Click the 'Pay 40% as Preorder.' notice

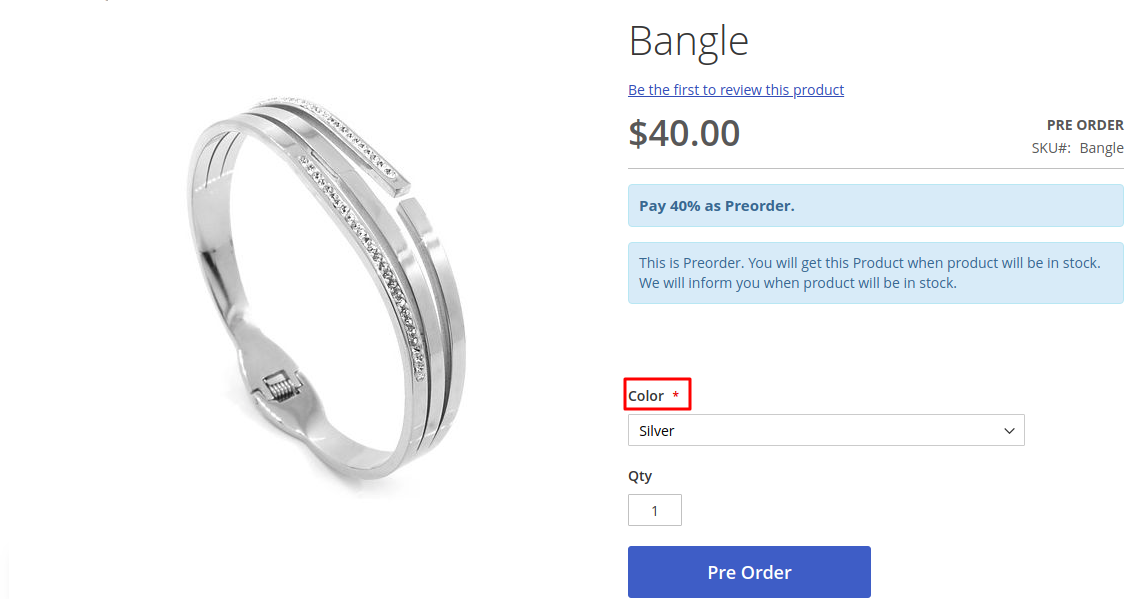coord(876,206)
